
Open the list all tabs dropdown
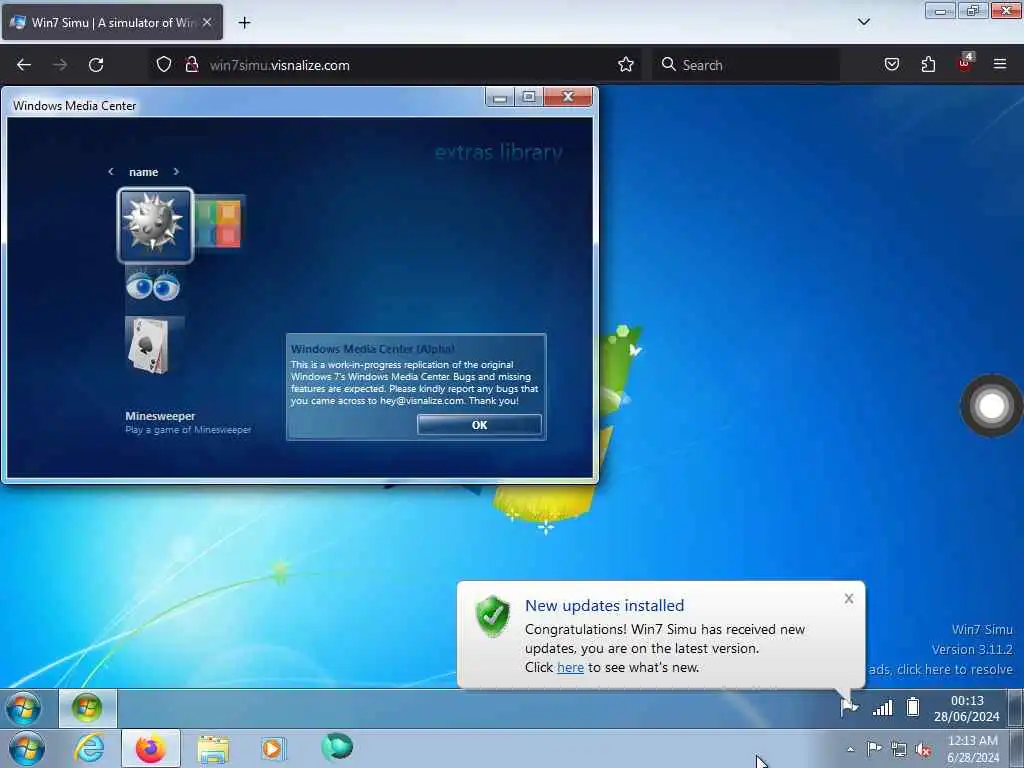(864, 22)
